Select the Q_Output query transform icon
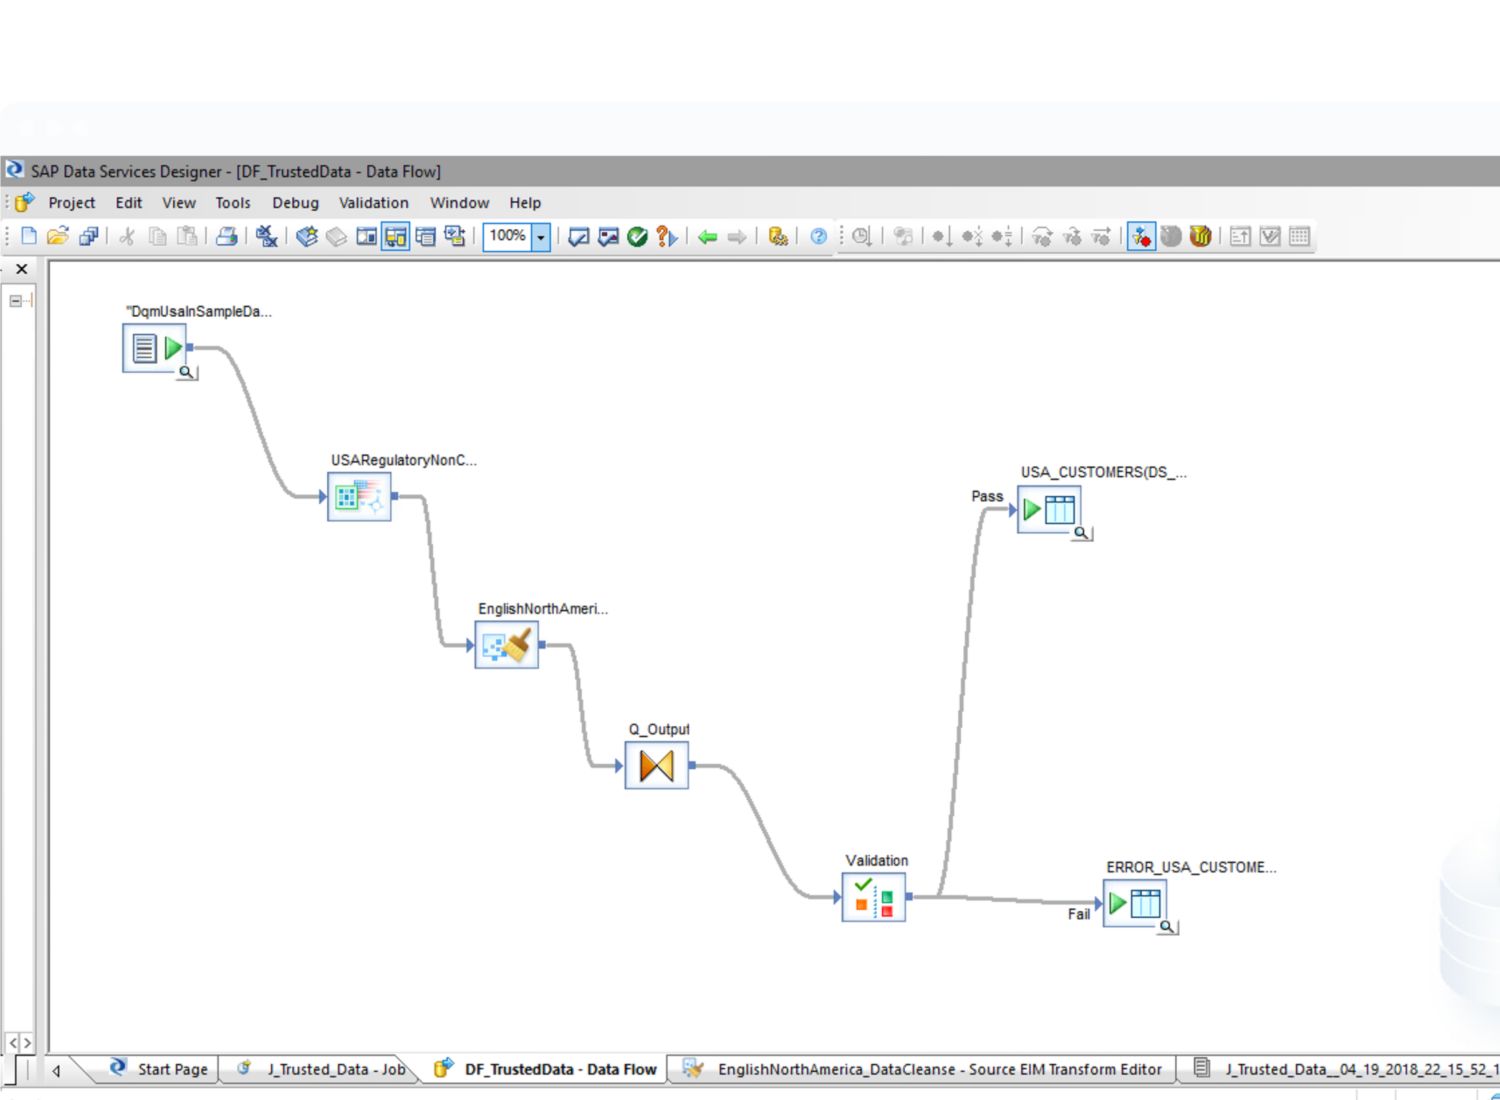1500x1100 pixels. tap(656, 766)
